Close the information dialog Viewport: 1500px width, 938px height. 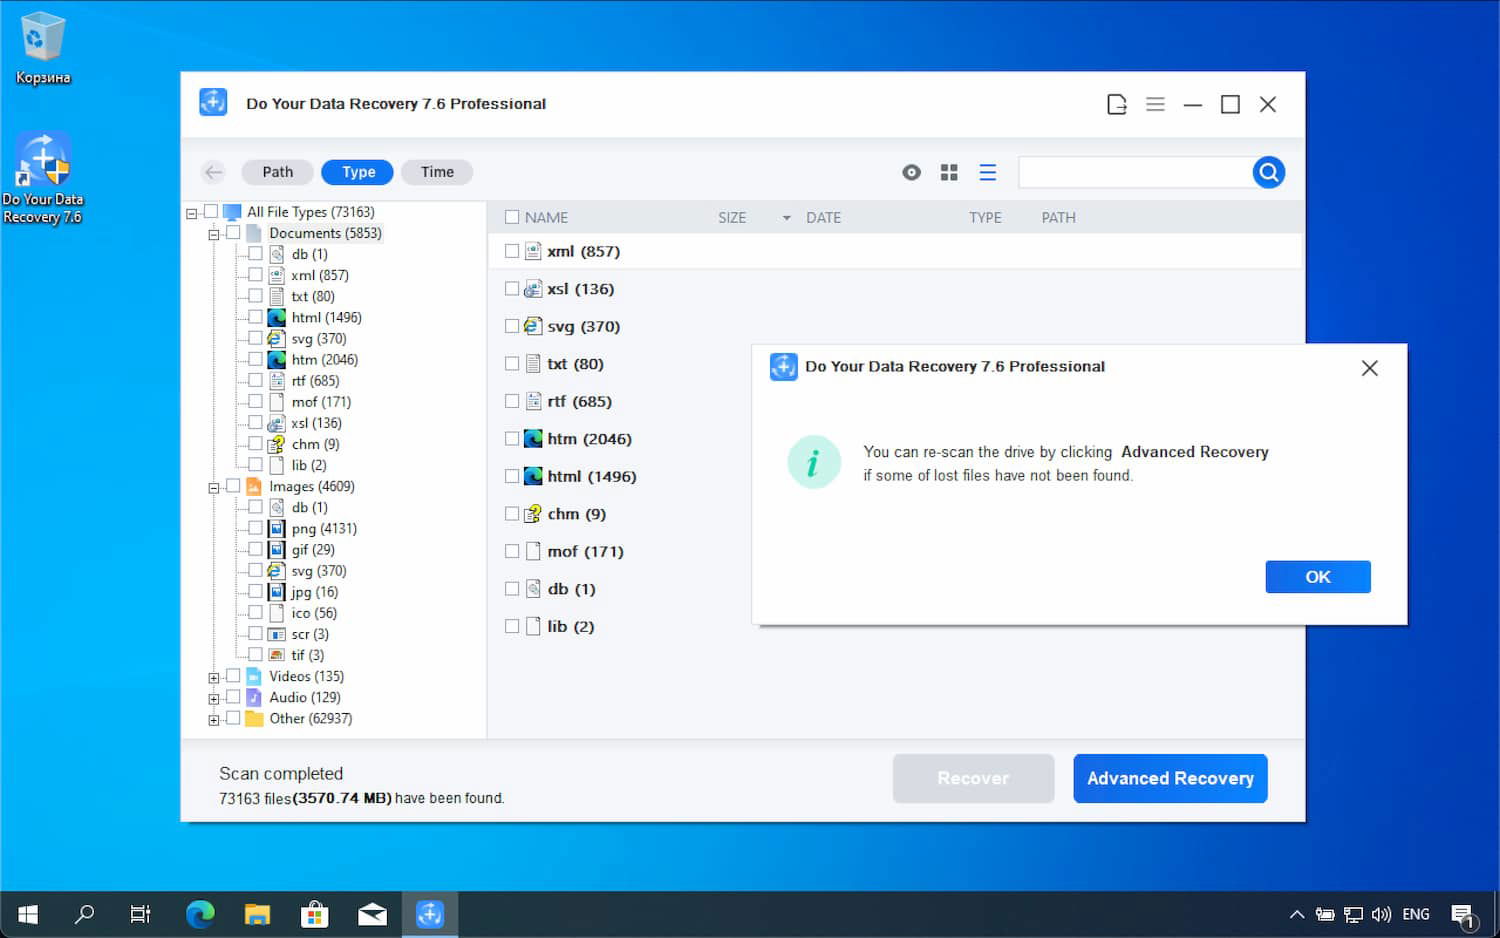1370,368
